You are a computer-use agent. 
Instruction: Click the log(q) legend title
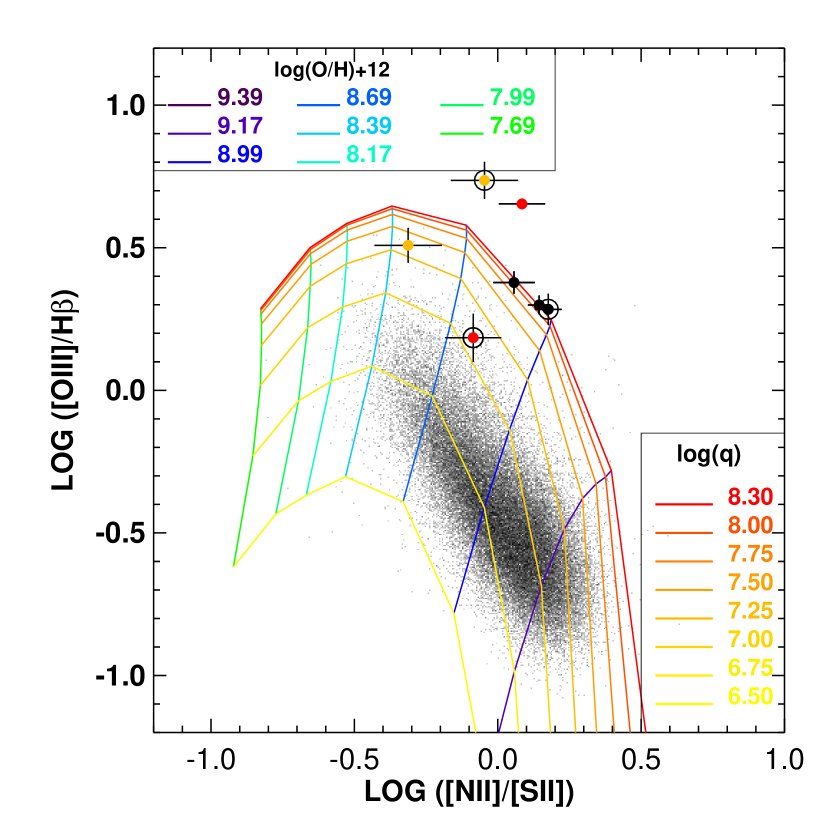[709, 454]
